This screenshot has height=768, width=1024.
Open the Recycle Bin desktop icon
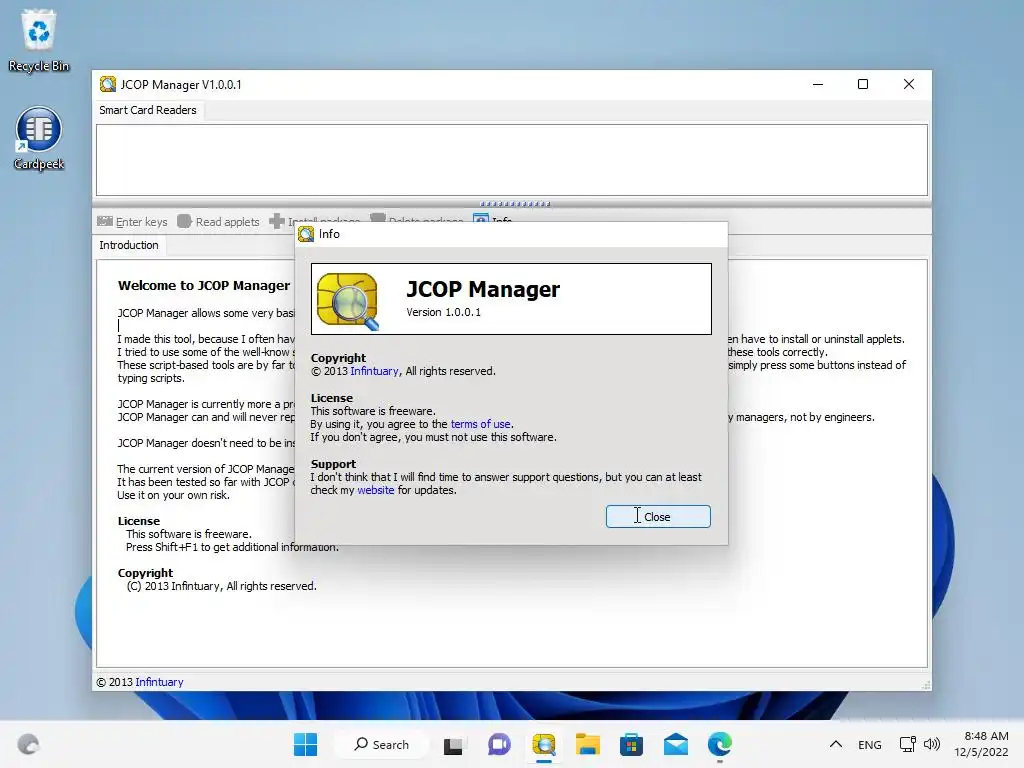(39, 40)
